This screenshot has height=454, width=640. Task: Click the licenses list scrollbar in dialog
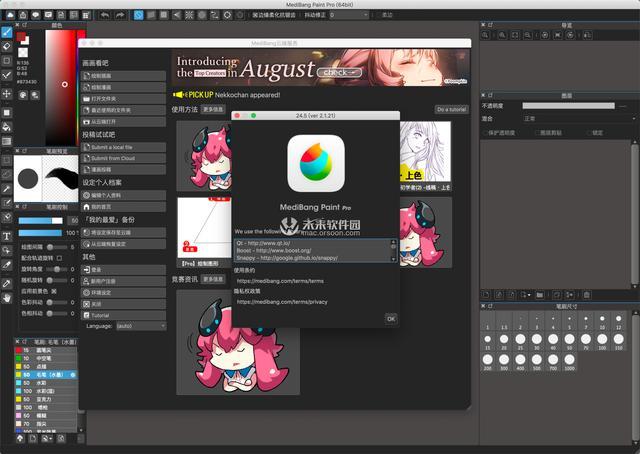(x=393, y=250)
